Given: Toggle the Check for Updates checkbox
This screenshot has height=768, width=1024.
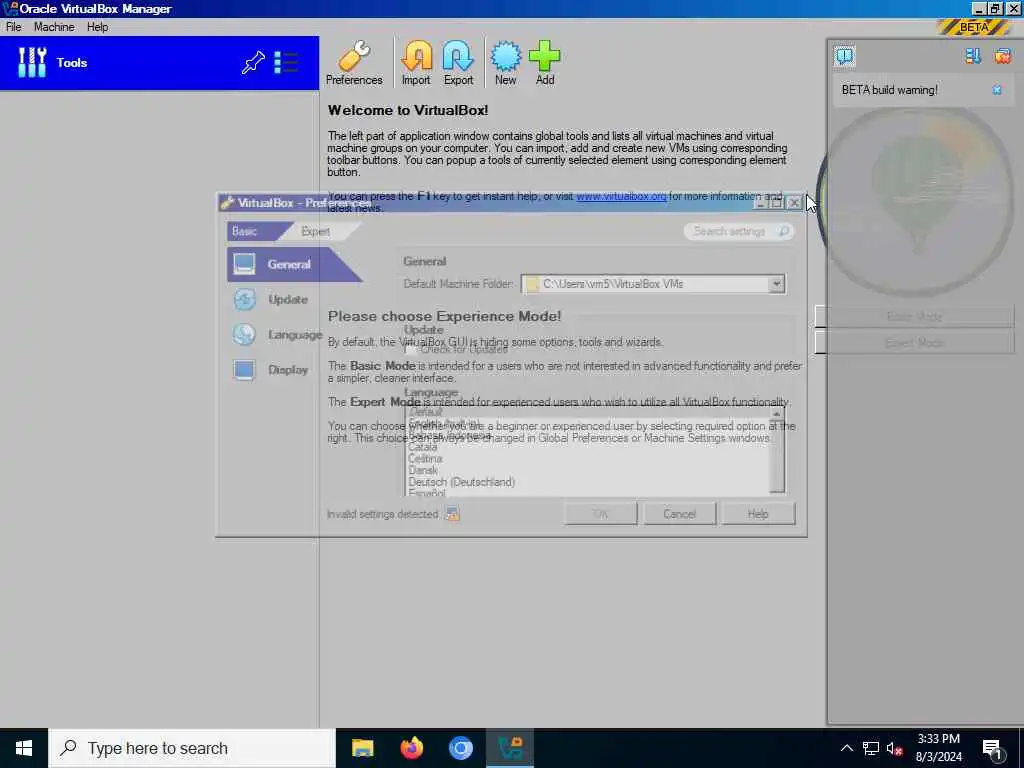Looking at the screenshot, I should [411, 350].
